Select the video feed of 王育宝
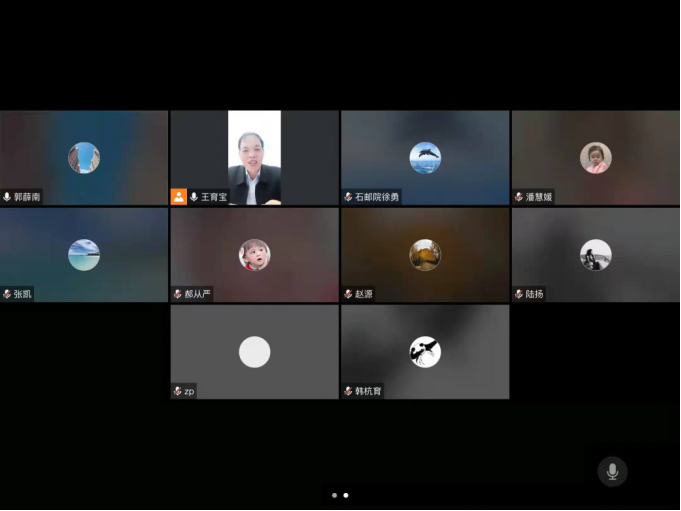Screen dimensions: 681x511 (254, 157)
